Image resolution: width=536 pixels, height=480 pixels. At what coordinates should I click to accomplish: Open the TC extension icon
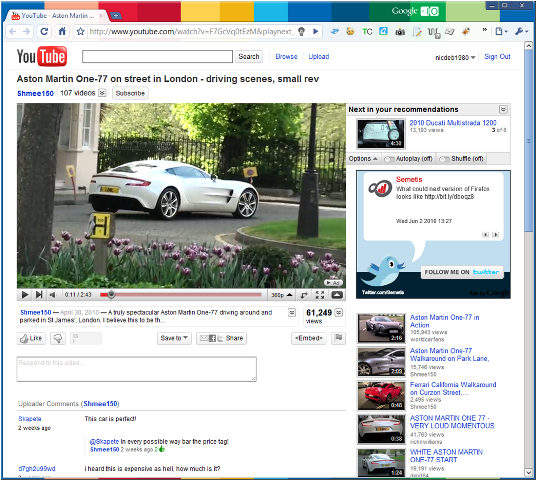[x=367, y=32]
